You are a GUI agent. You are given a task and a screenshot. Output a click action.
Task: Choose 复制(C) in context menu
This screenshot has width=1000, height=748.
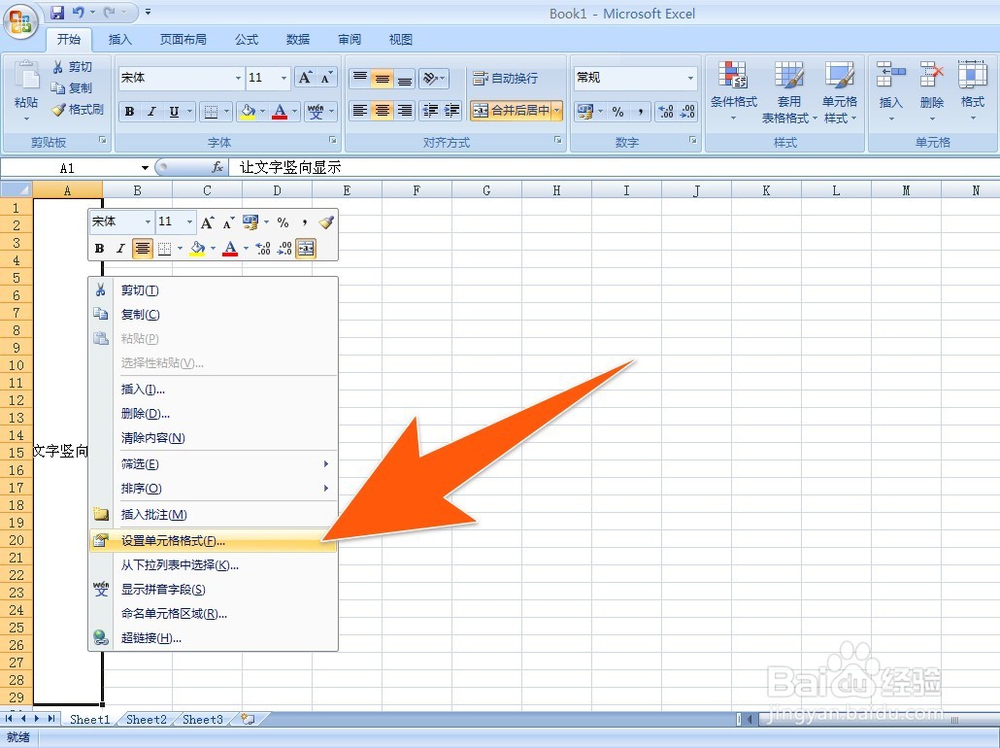tap(213, 314)
